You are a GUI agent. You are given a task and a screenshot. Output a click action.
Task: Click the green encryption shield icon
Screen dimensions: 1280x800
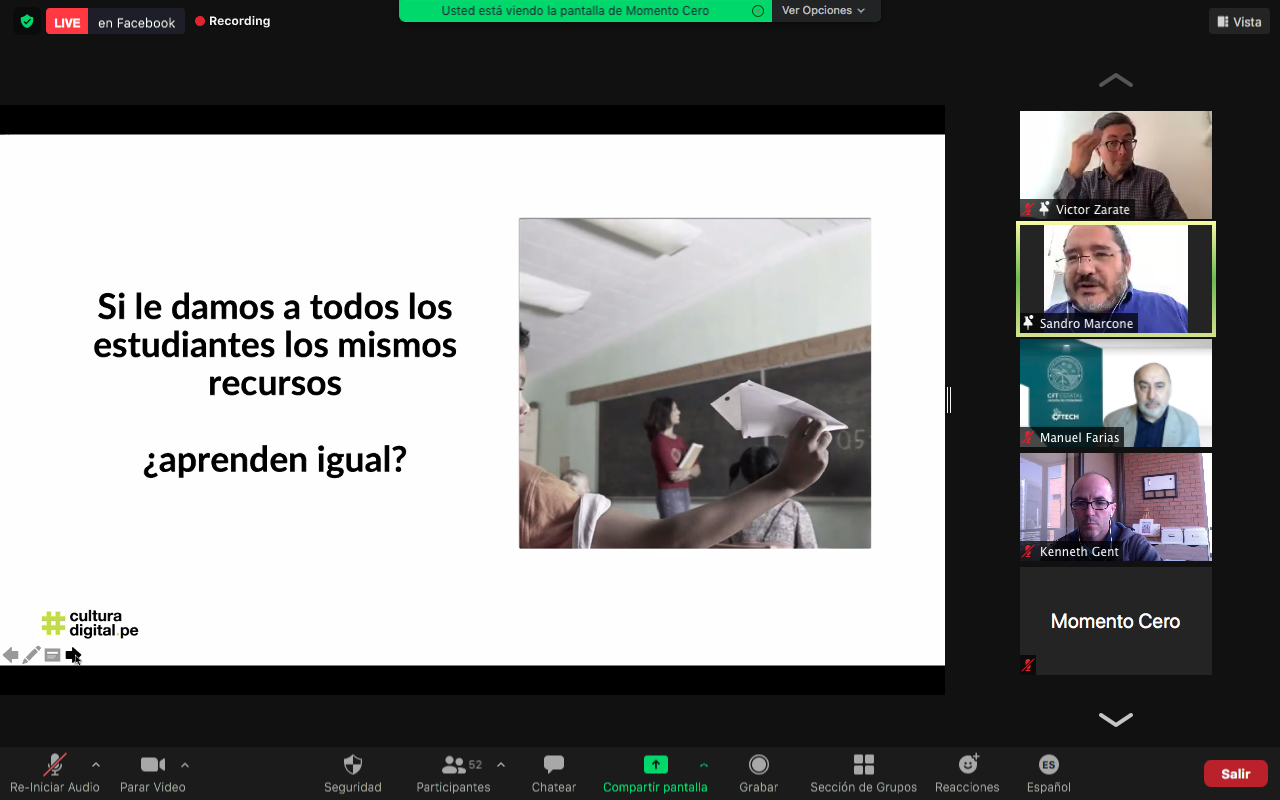click(27, 21)
